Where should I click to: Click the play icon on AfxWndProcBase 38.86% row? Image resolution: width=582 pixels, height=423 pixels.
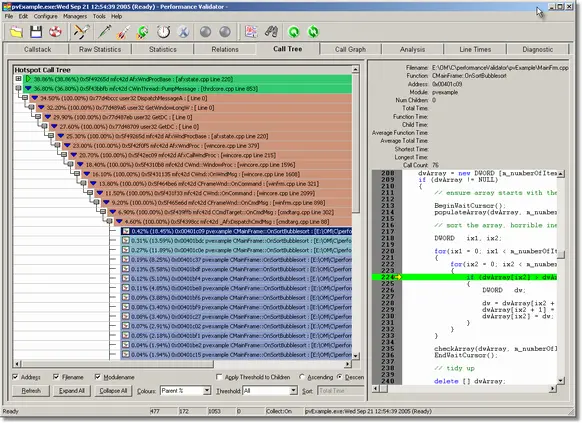click(x=29, y=79)
